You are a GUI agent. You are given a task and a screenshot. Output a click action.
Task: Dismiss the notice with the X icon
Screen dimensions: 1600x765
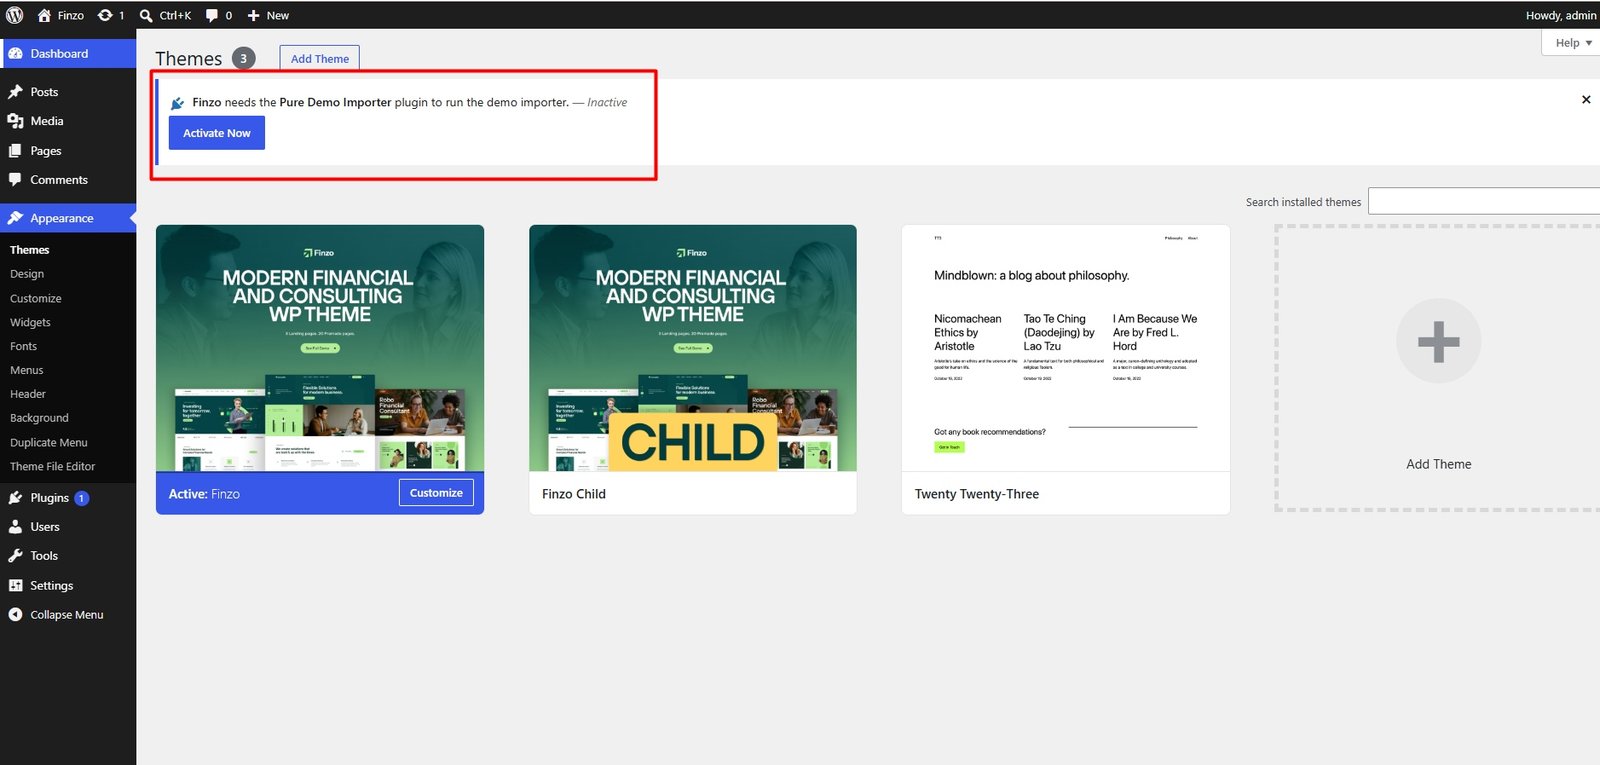[1586, 100]
